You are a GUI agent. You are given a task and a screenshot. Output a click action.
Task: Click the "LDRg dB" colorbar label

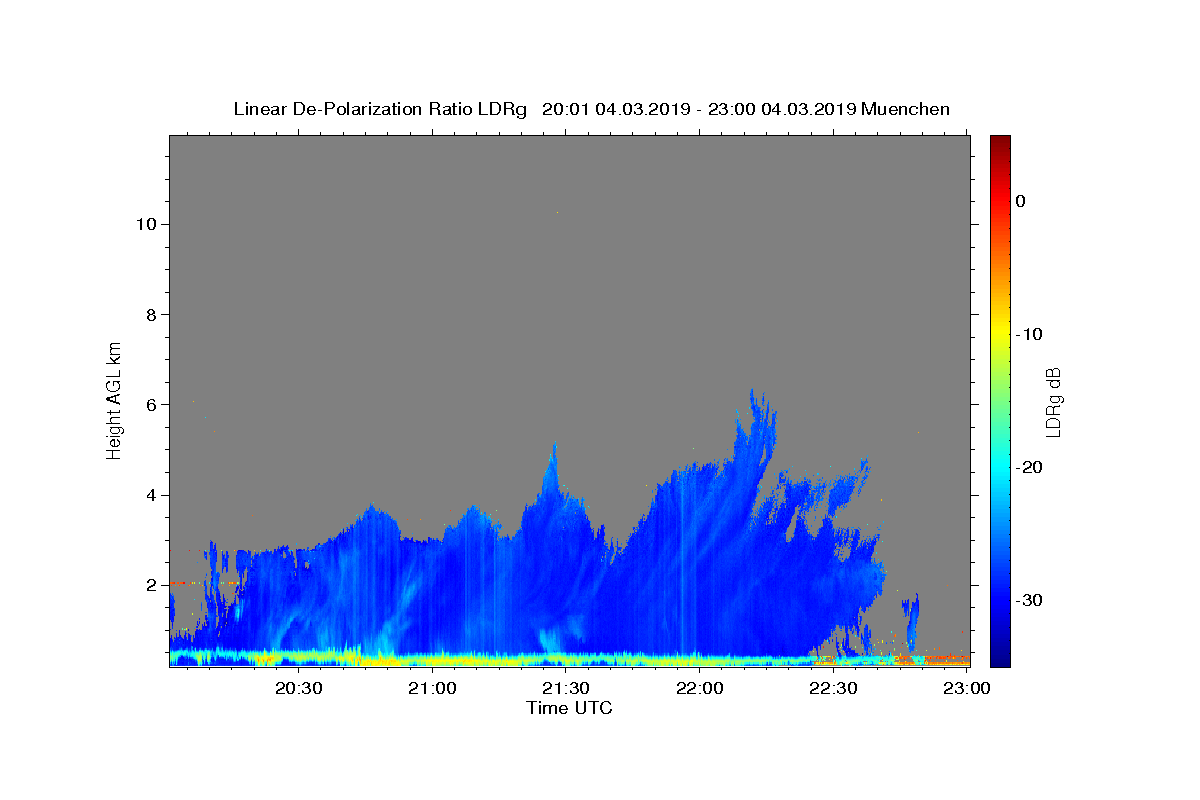(1052, 402)
